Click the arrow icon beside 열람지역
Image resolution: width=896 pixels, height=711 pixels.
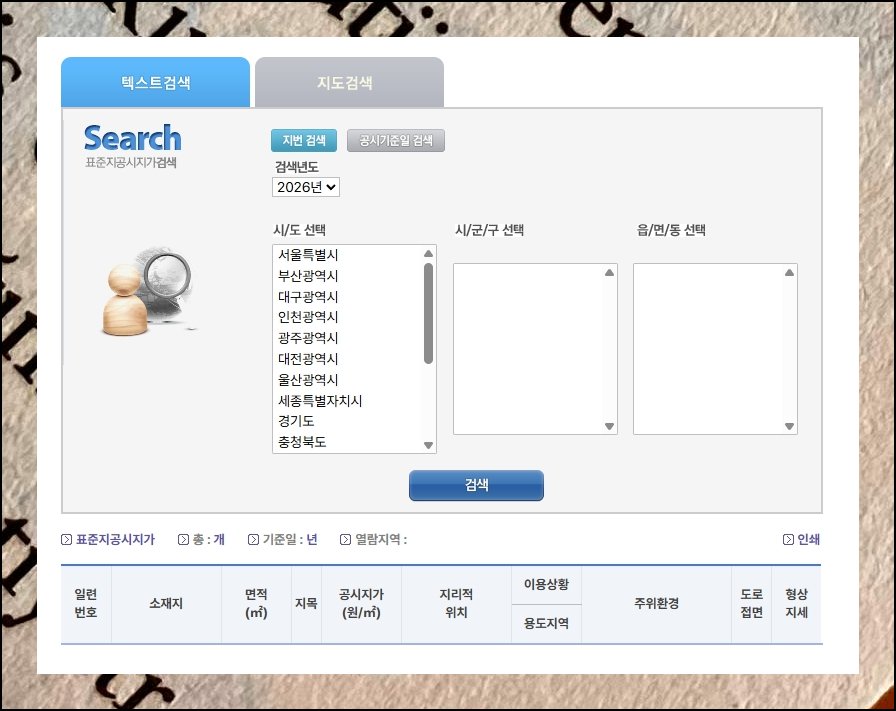pos(345,540)
